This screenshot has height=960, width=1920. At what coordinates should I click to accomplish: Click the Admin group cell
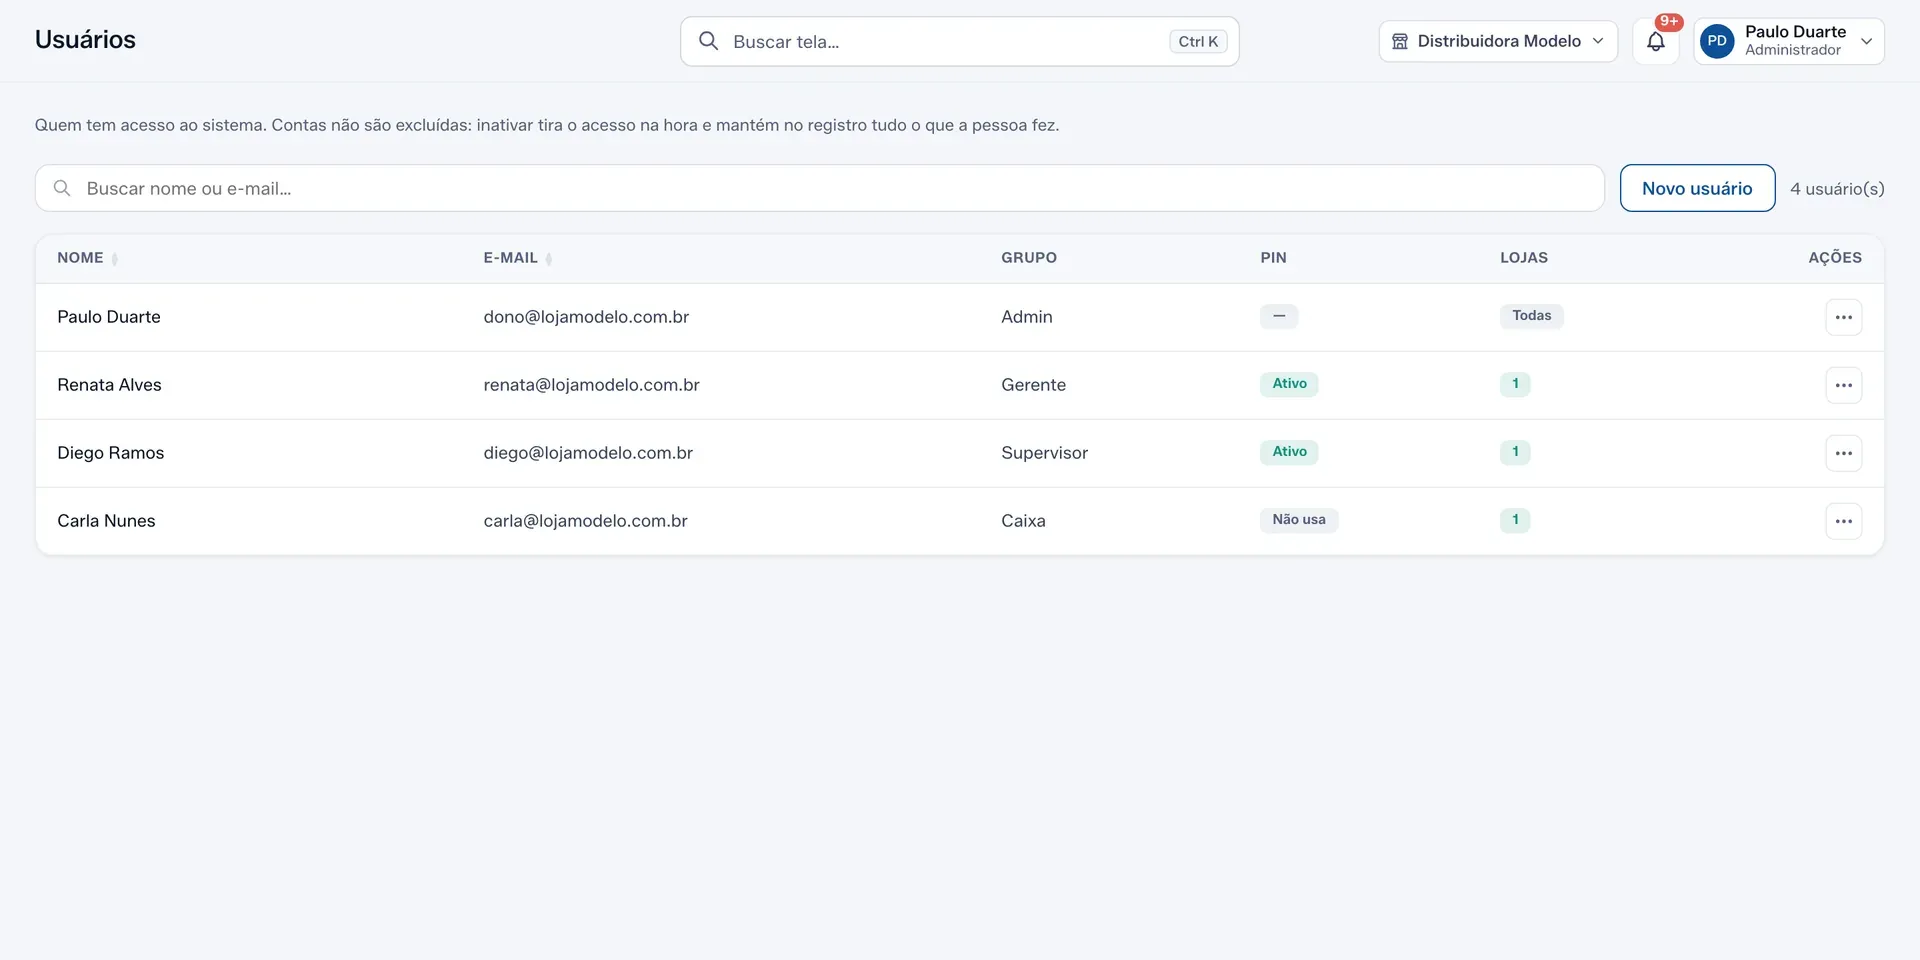1027,317
